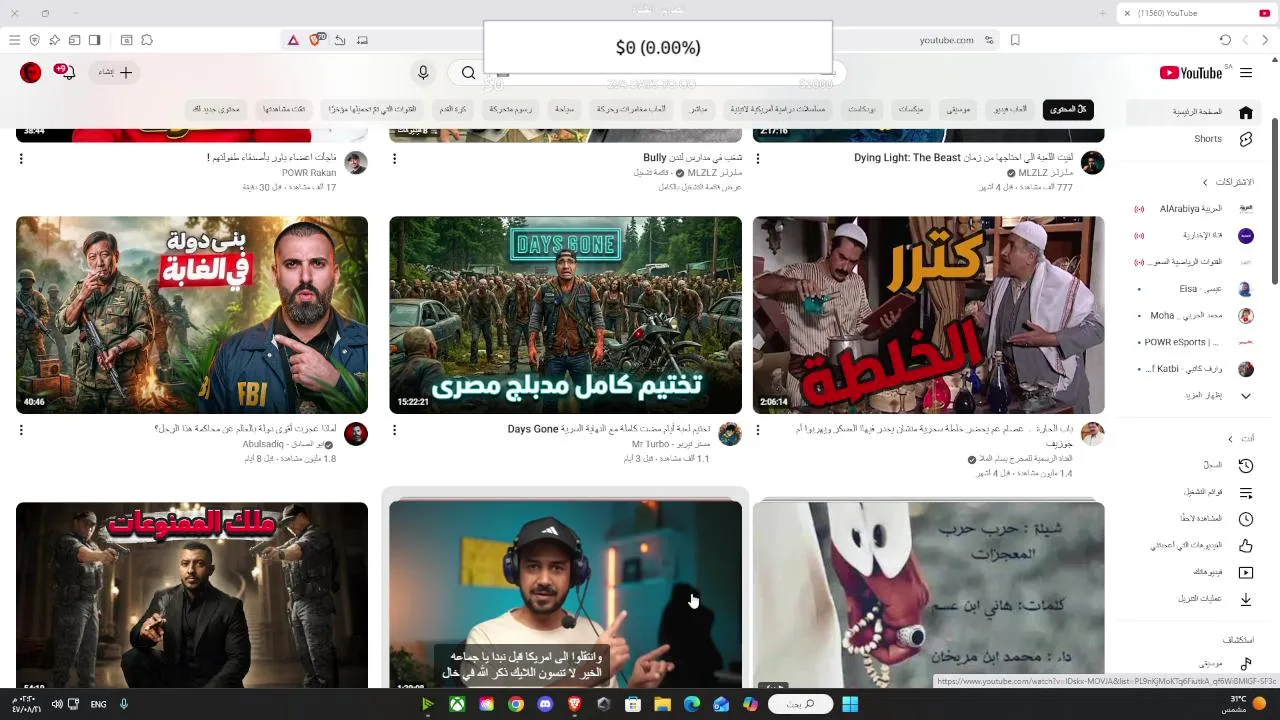Select the video games filter chip
The image size is (1280, 720).
[1010, 109]
